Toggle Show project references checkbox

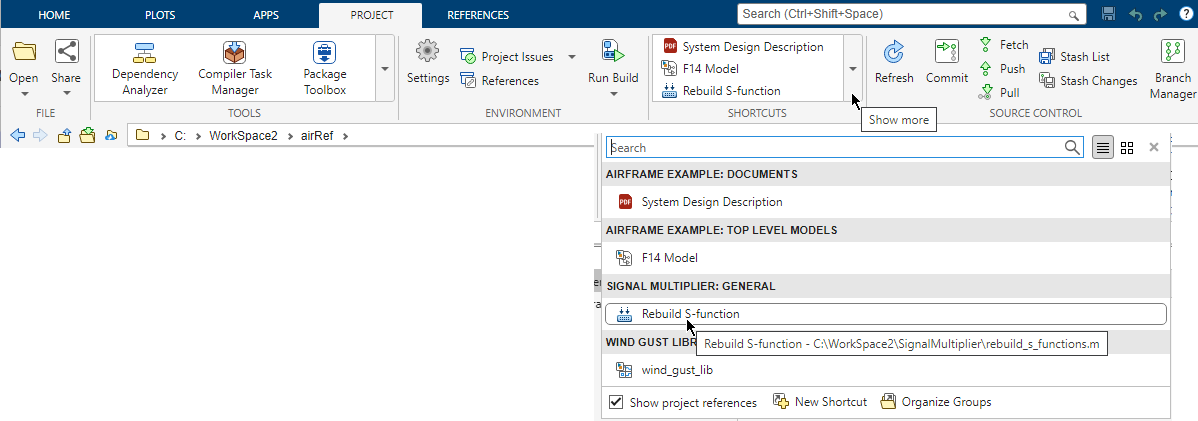pos(616,402)
